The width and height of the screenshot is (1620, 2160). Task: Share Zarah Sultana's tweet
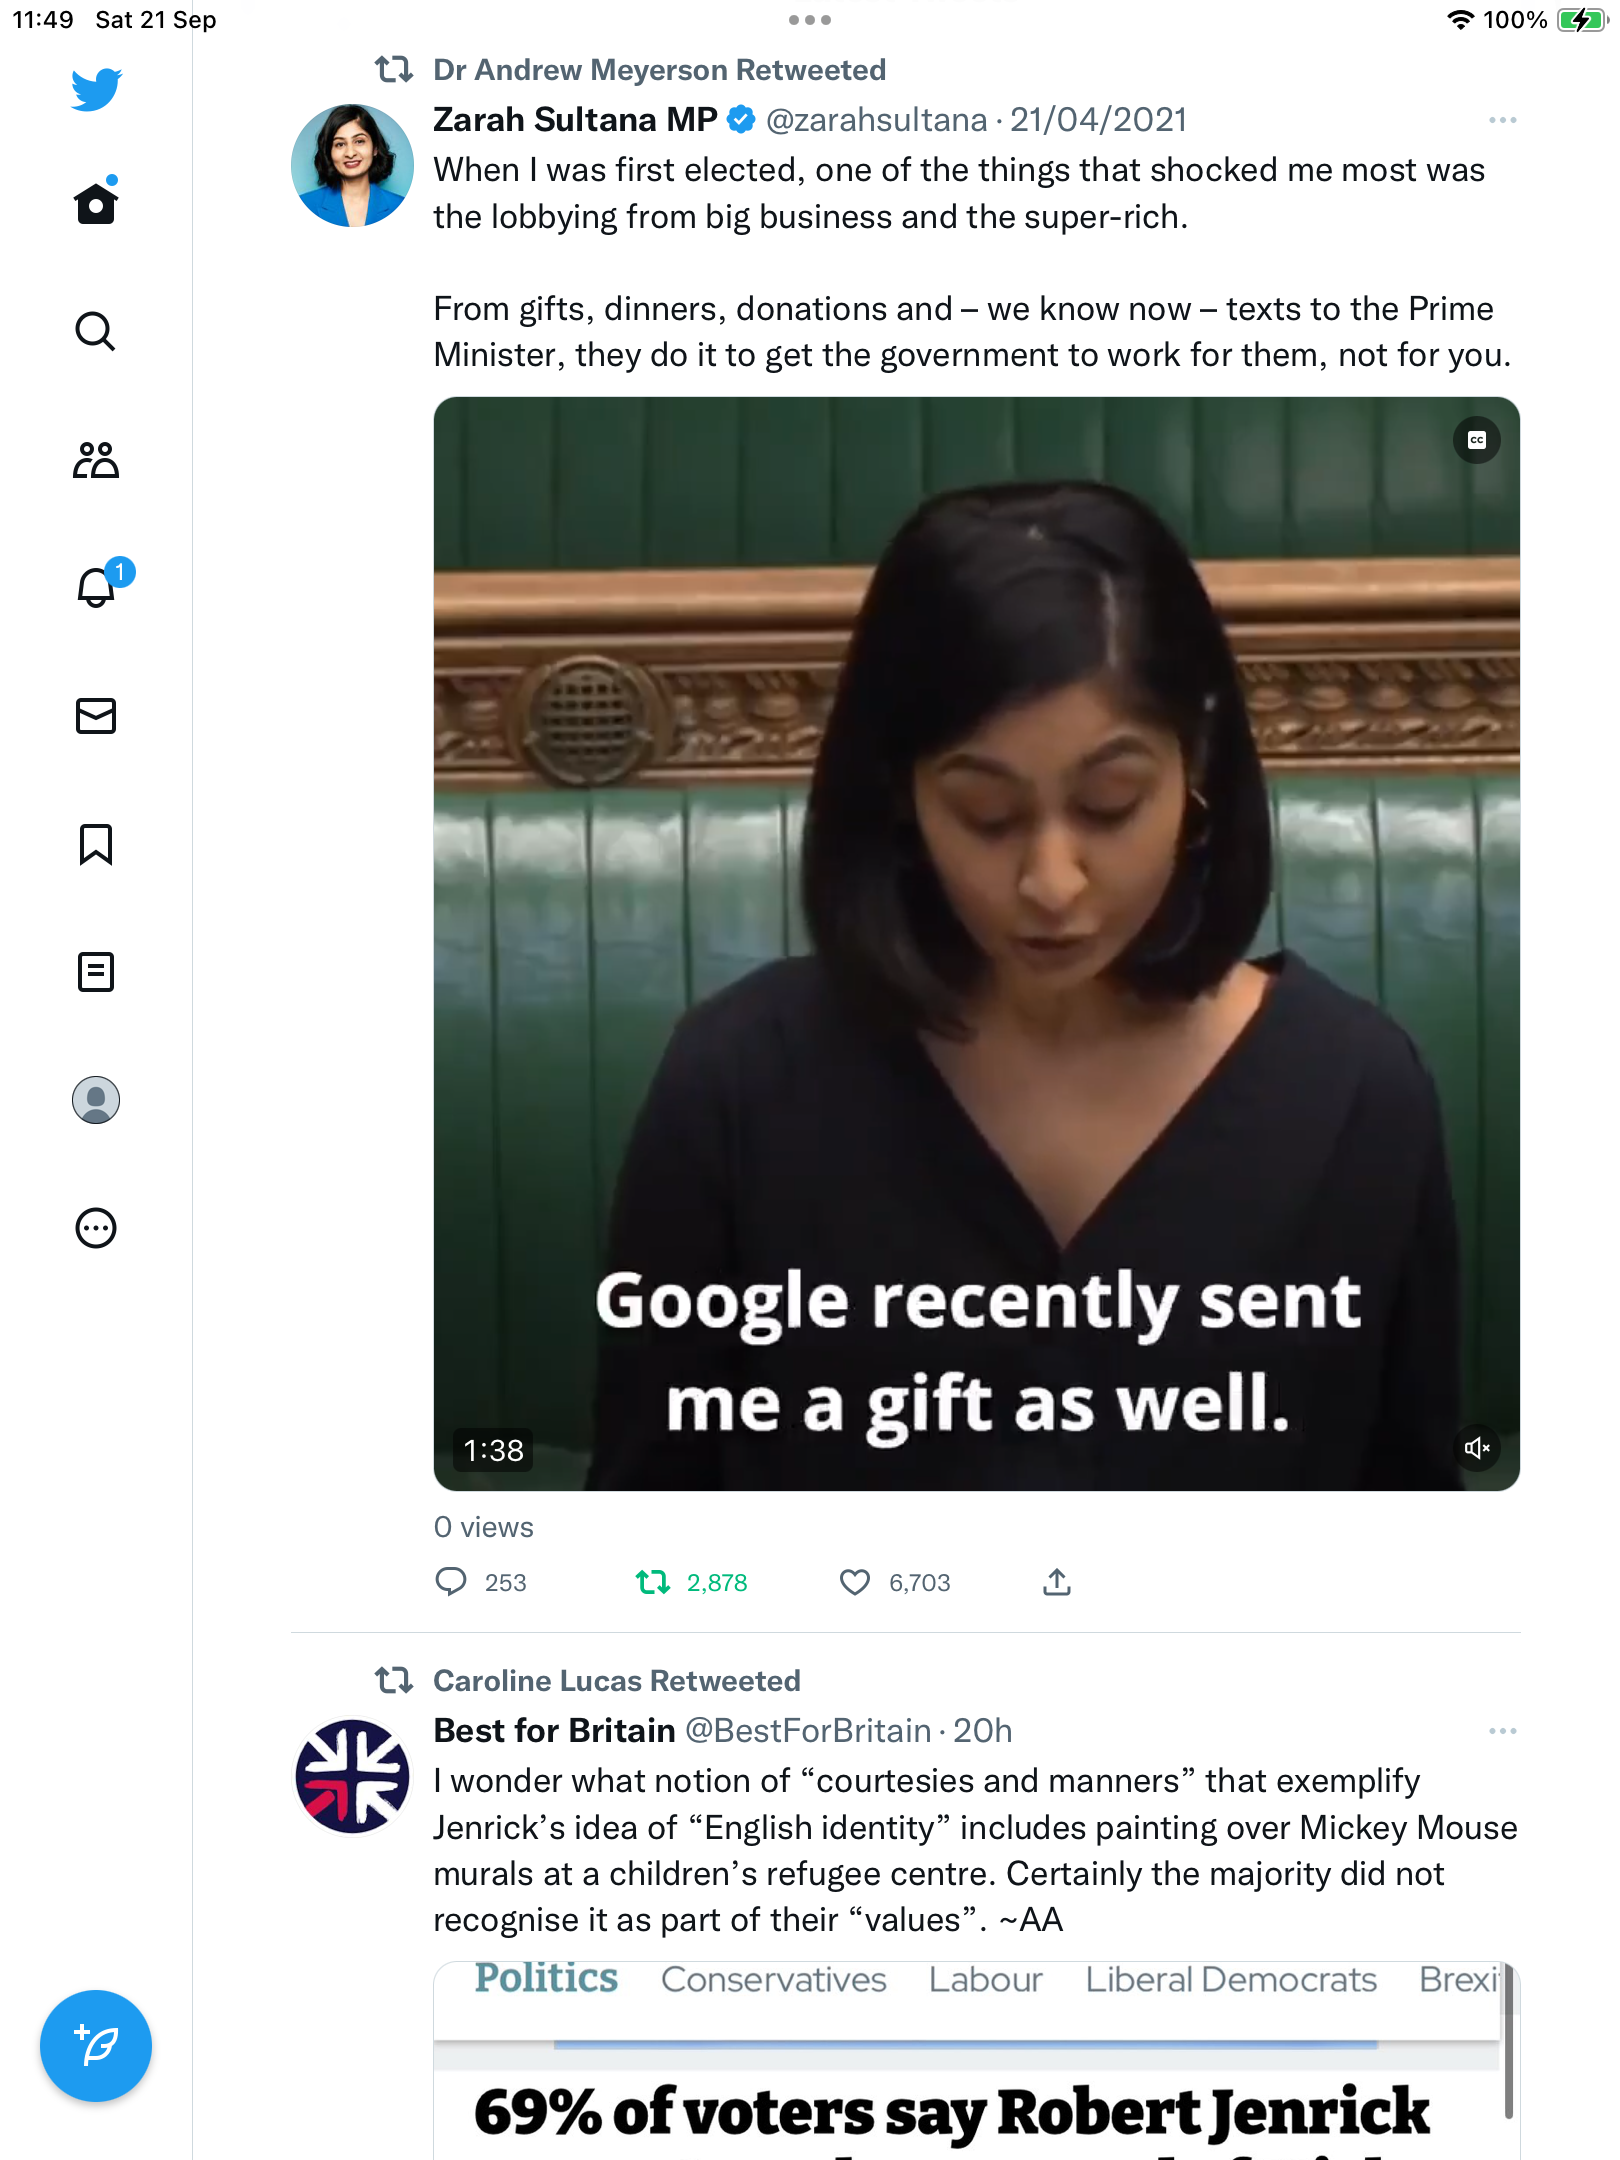(x=1057, y=1582)
